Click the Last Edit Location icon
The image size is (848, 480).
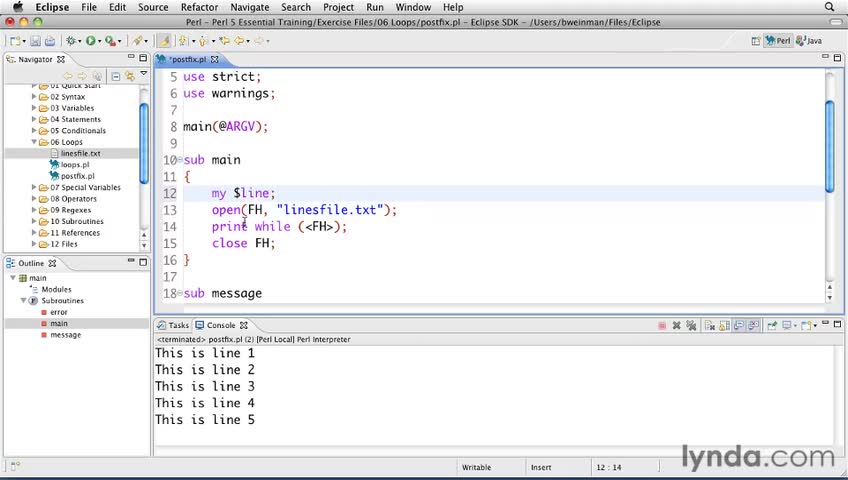(x=224, y=41)
